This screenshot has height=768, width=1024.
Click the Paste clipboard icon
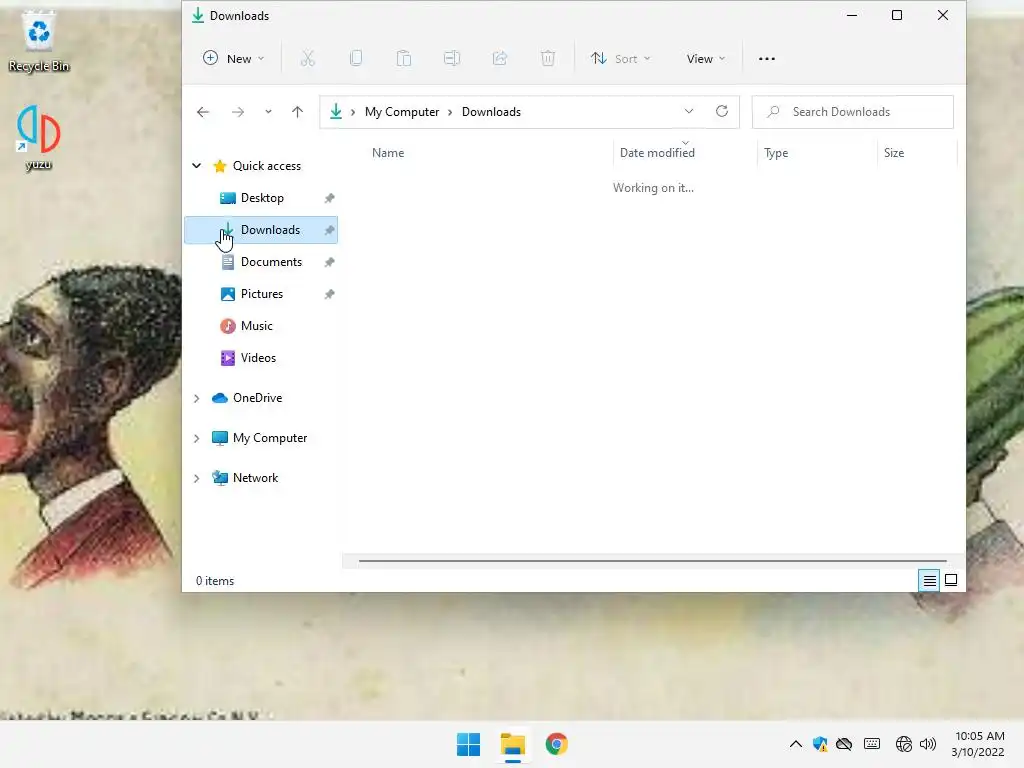point(404,59)
